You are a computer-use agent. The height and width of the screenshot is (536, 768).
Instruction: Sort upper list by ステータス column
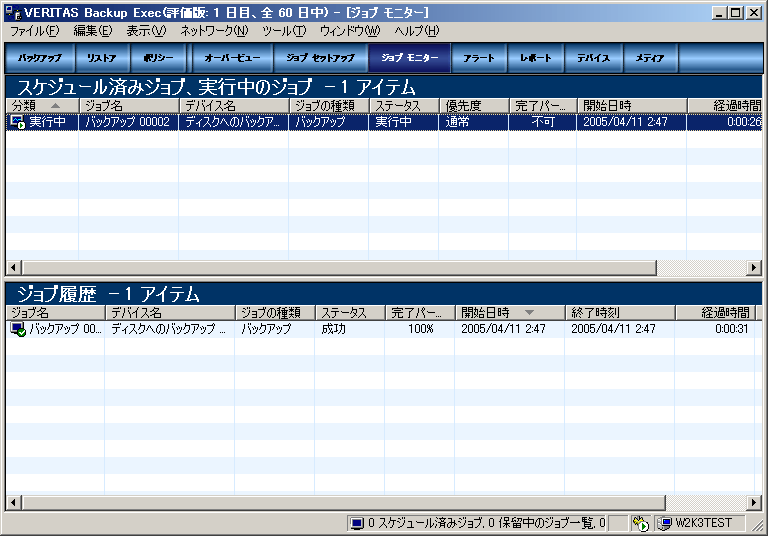pyautogui.click(x=404, y=106)
